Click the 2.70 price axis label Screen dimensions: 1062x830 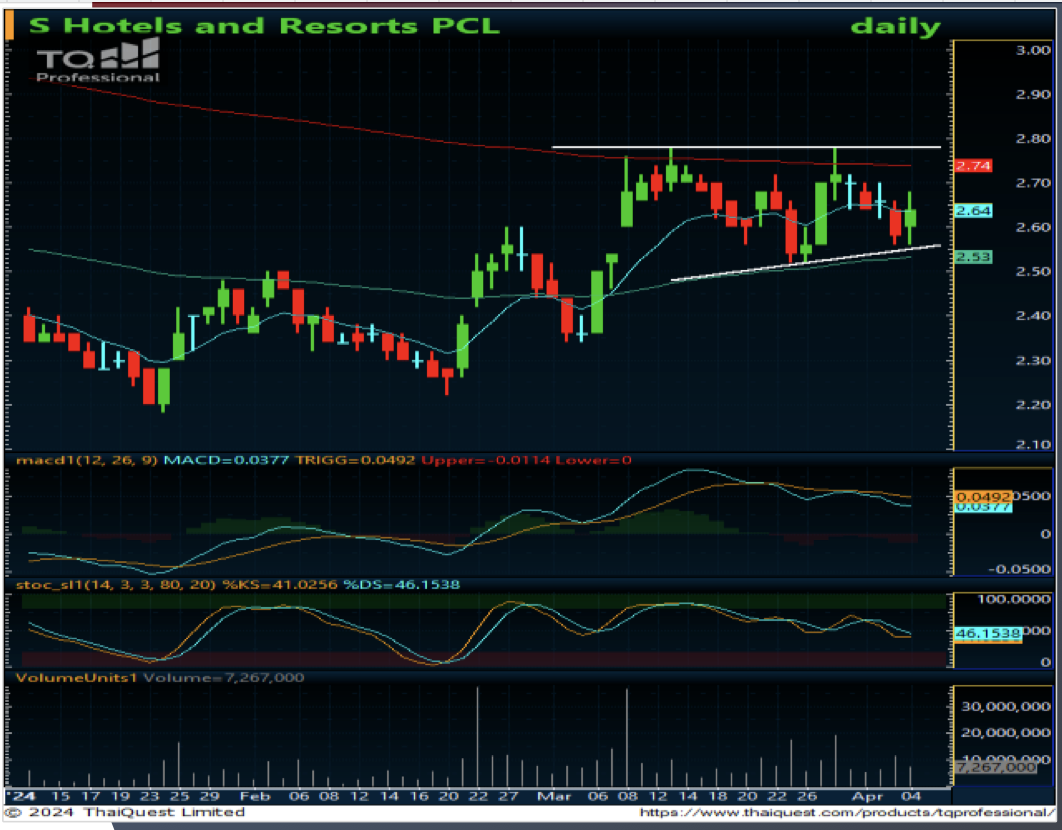click(1033, 183)
